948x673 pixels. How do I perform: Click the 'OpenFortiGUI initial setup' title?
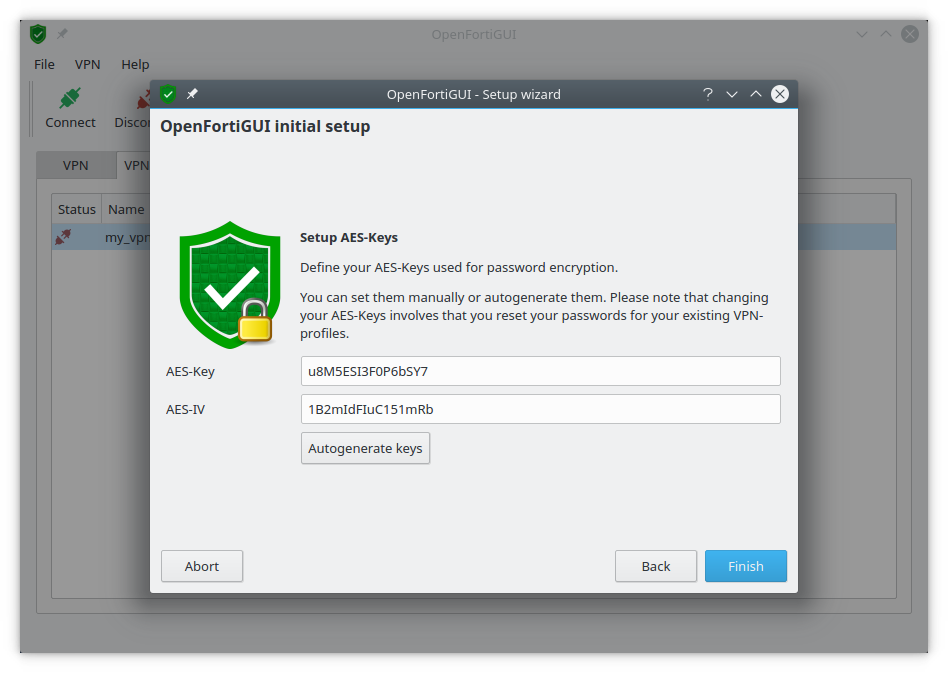265,126
